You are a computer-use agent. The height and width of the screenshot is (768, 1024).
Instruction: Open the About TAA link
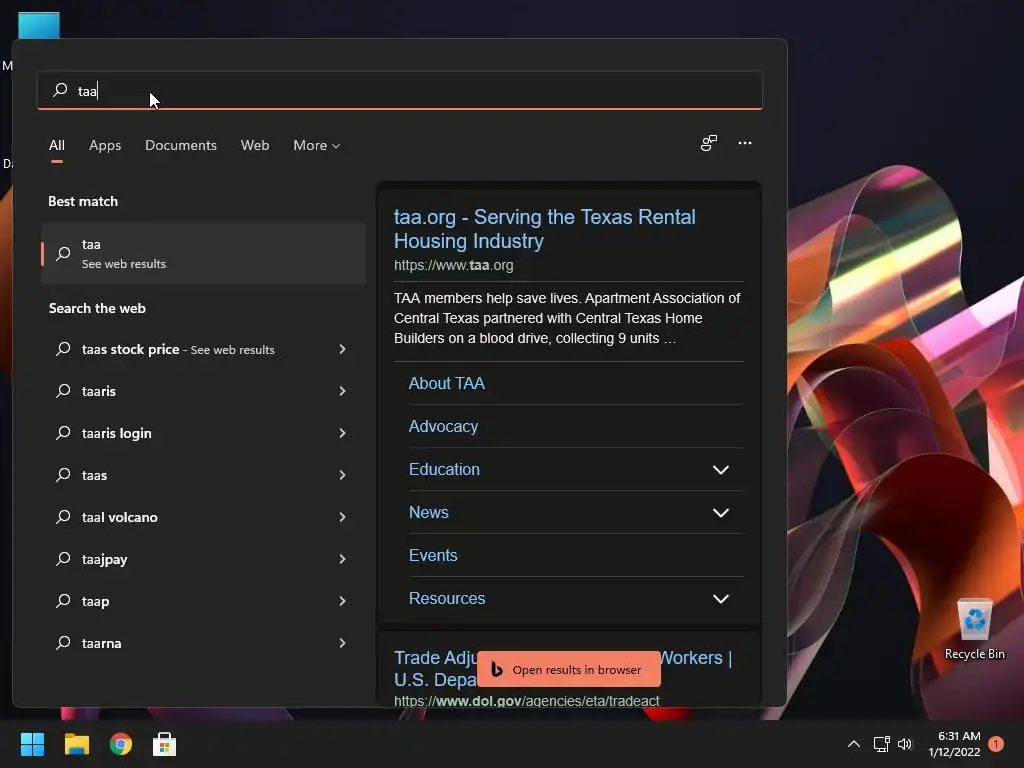click(x=447, y=383)
